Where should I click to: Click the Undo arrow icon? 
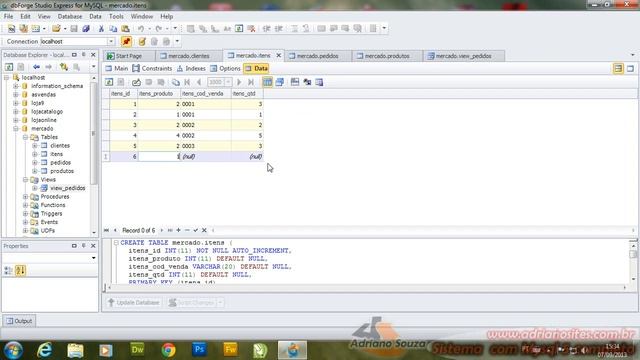[x=140, y=29]
